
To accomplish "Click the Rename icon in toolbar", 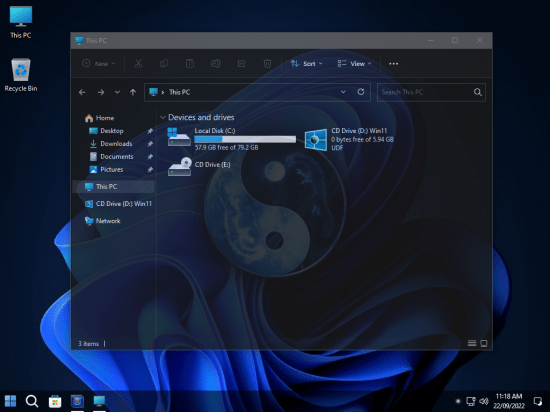I will click(x=215, y=63).
